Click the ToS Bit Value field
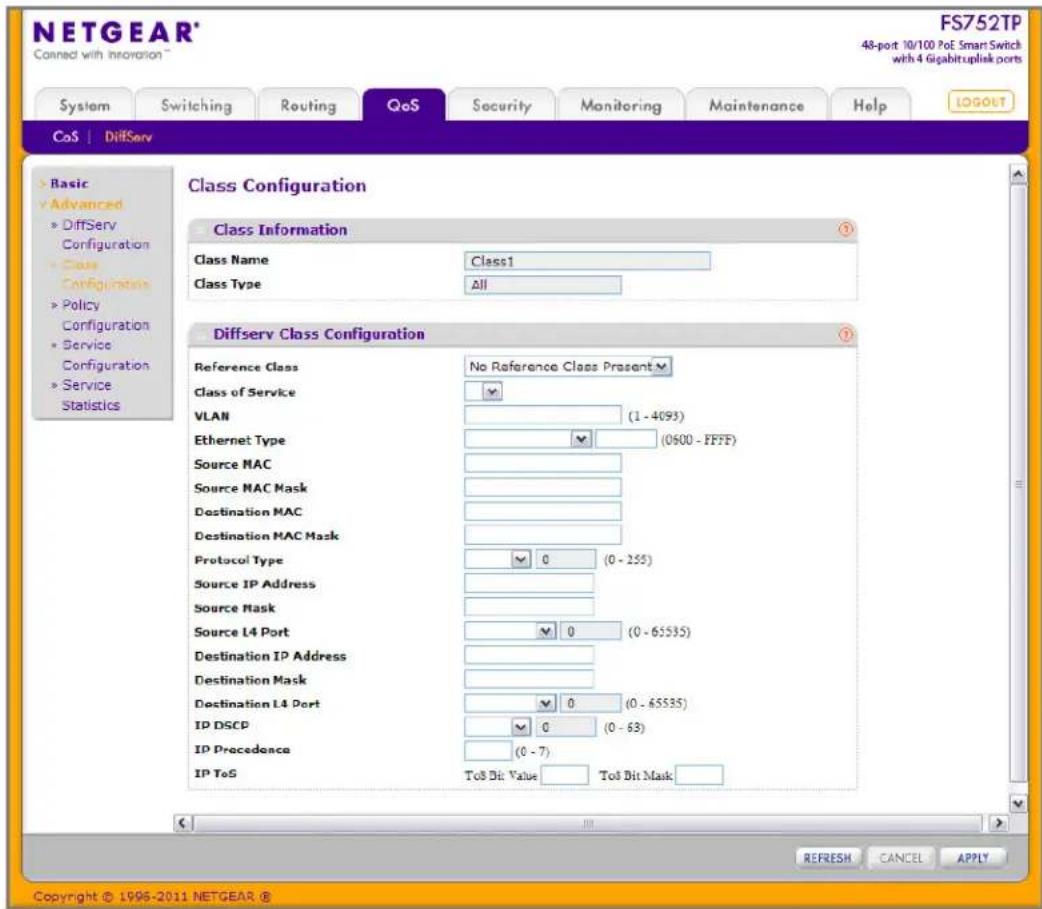 pos(565,775)
